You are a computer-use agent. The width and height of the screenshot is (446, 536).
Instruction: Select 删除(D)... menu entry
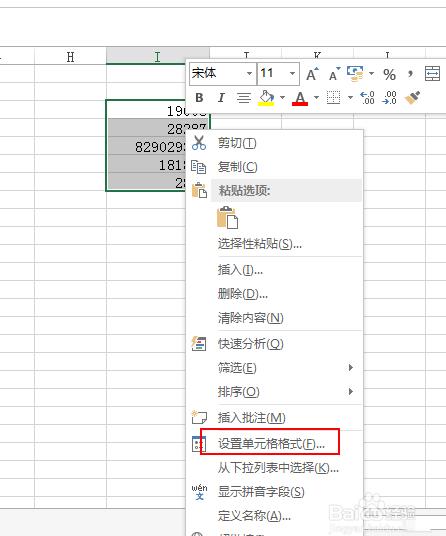(x=275, y=294)
